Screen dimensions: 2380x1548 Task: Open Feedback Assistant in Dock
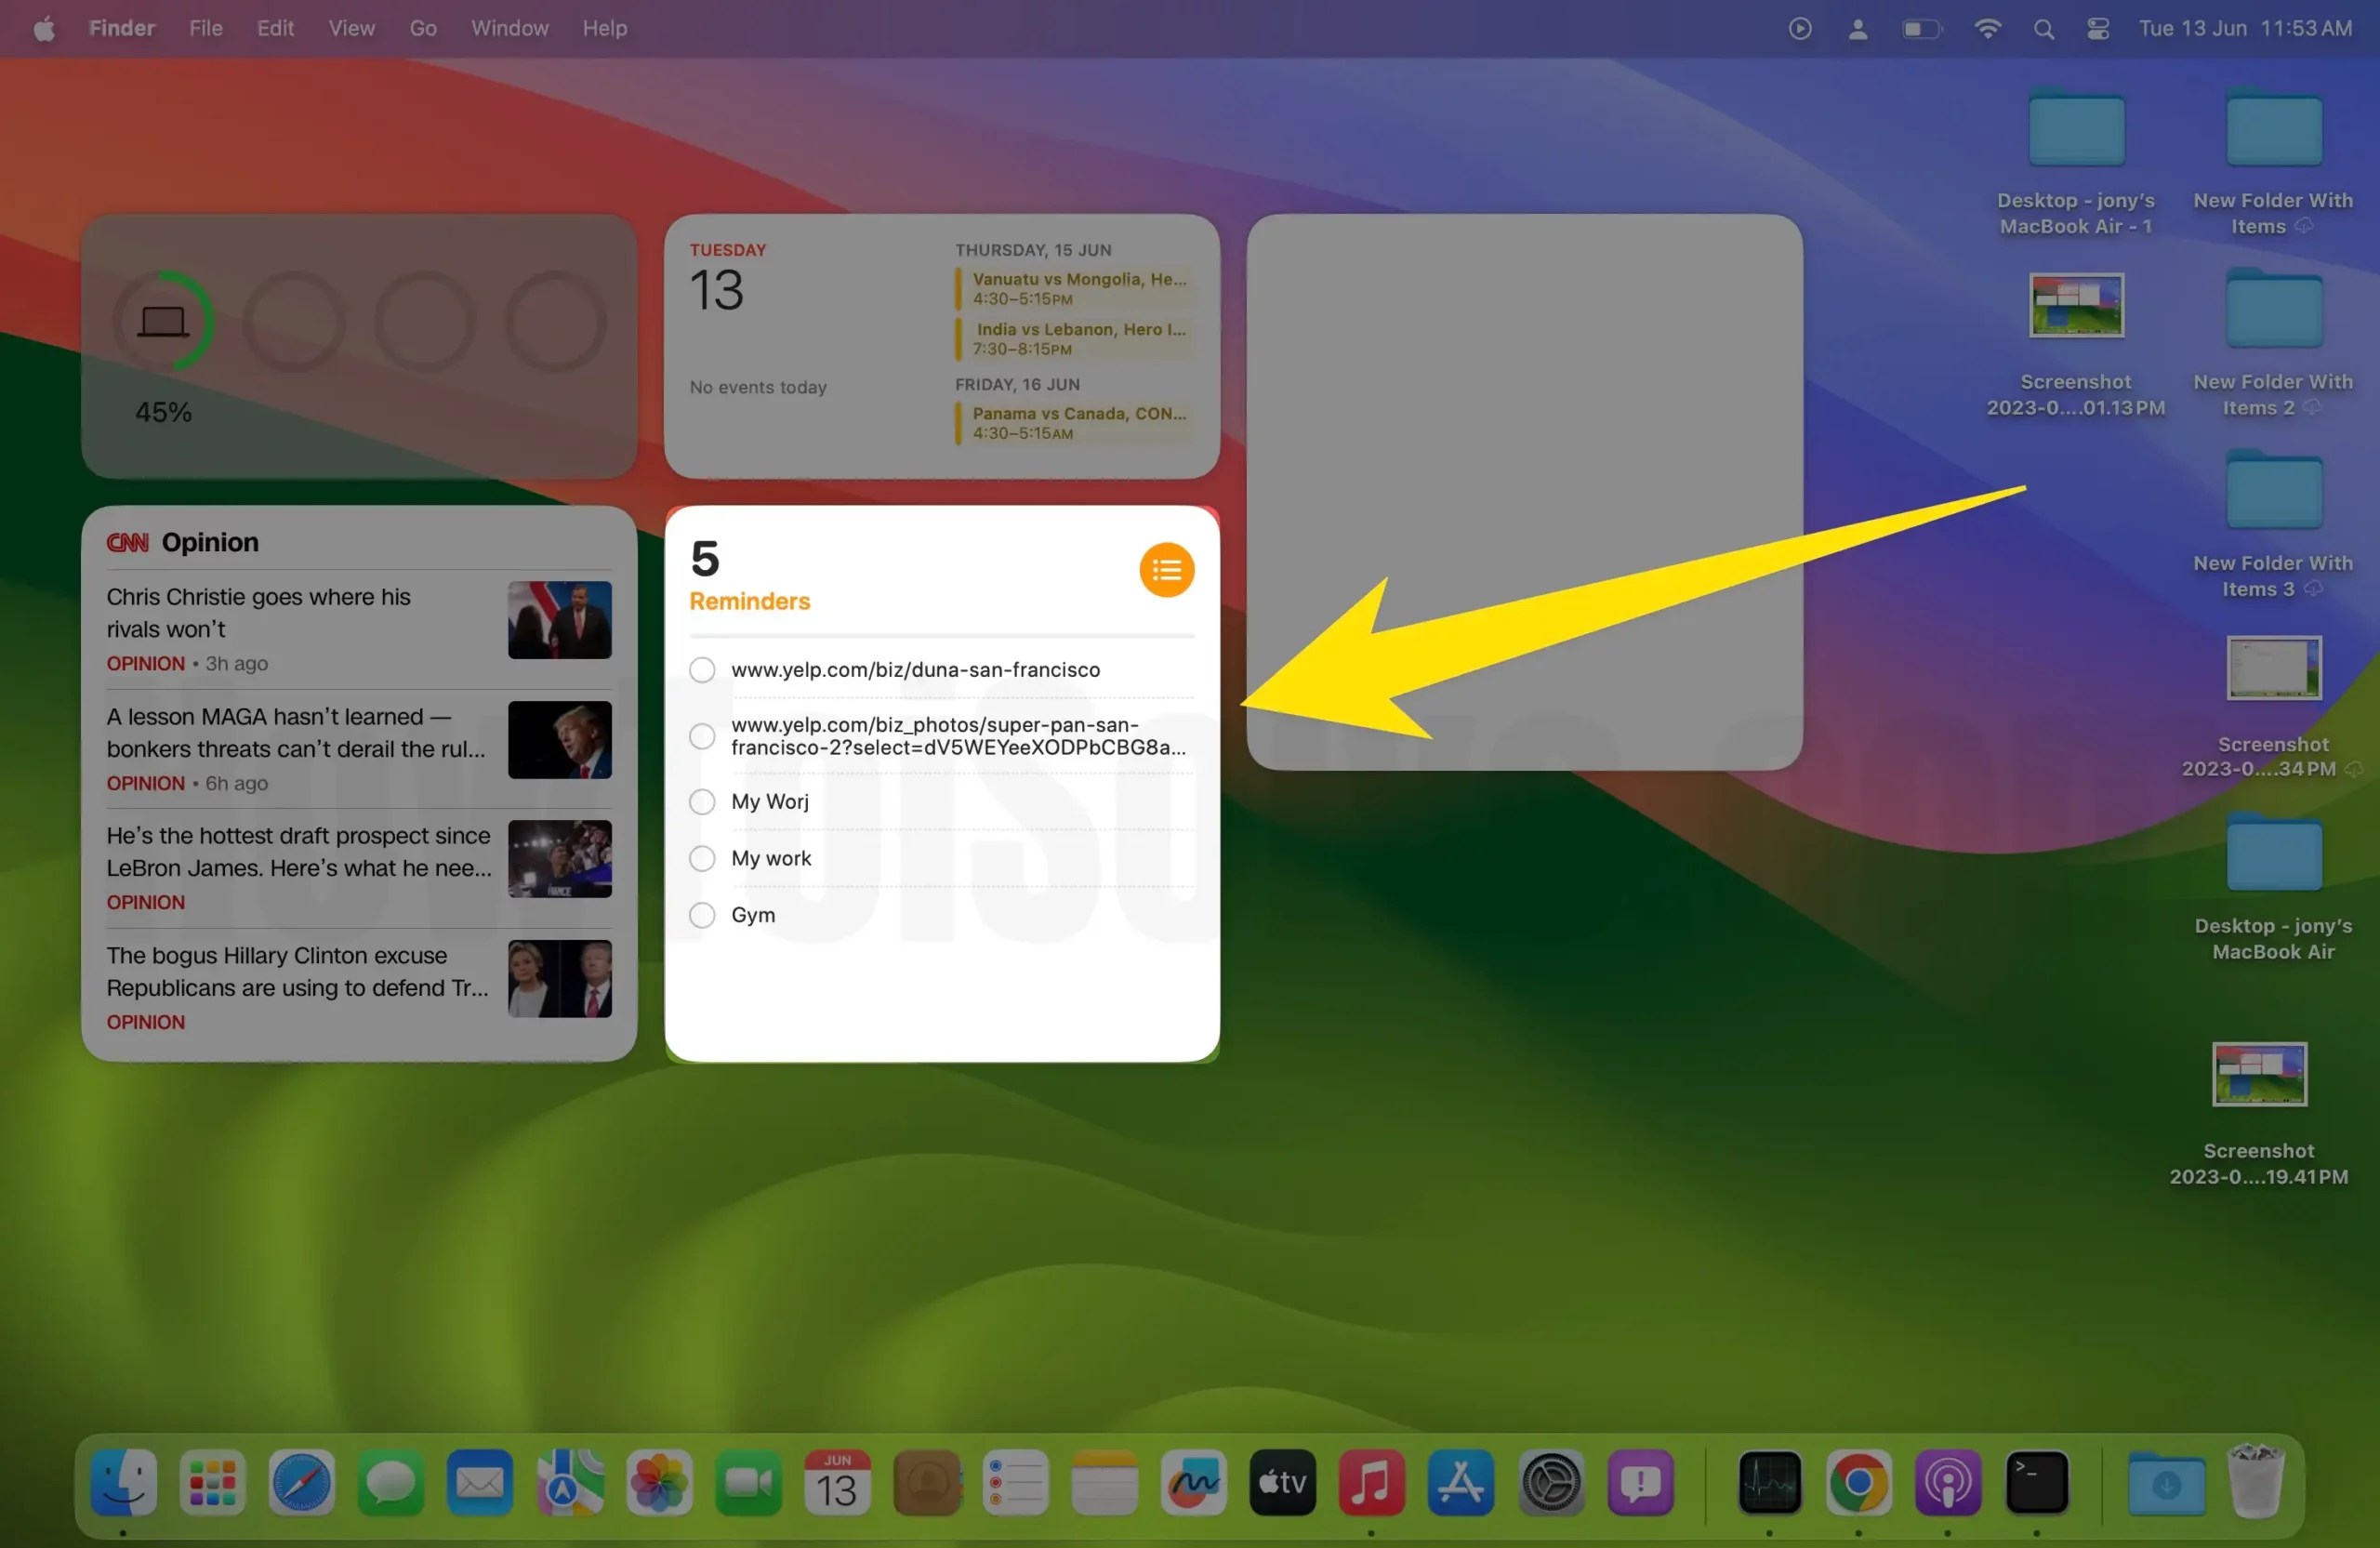[1640, 1481]
